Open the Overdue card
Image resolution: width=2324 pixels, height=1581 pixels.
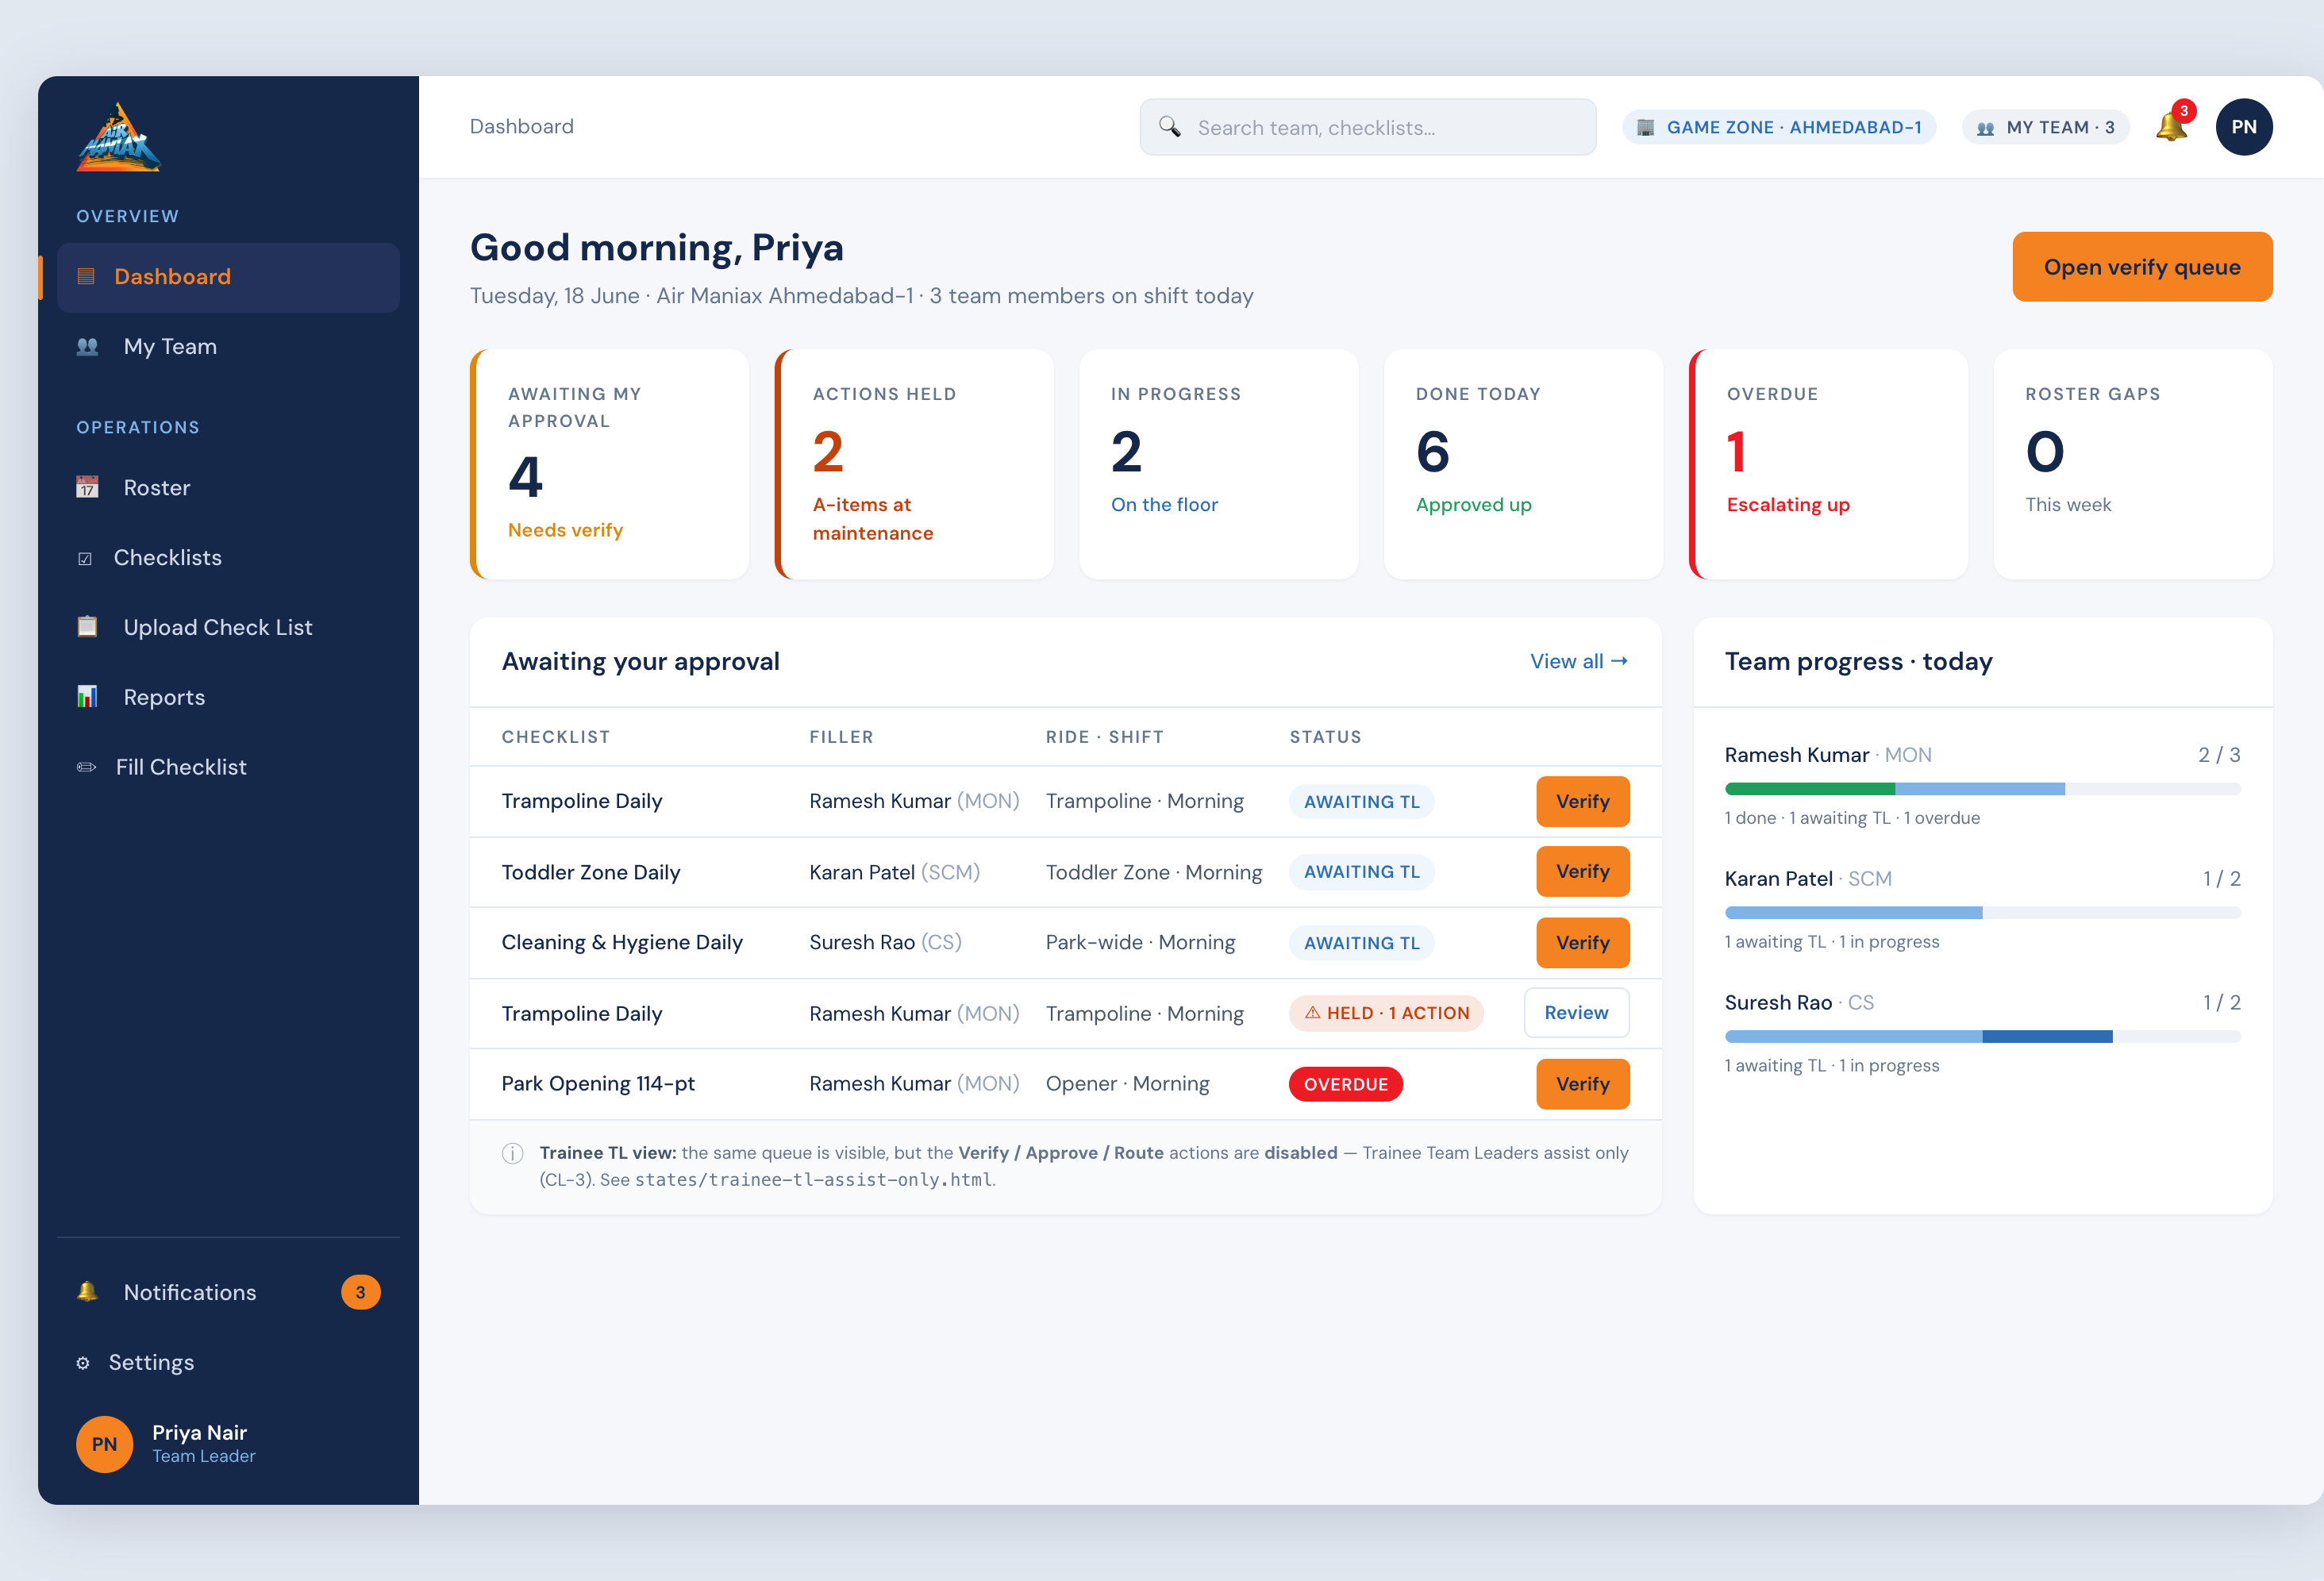click(1828, 464)
